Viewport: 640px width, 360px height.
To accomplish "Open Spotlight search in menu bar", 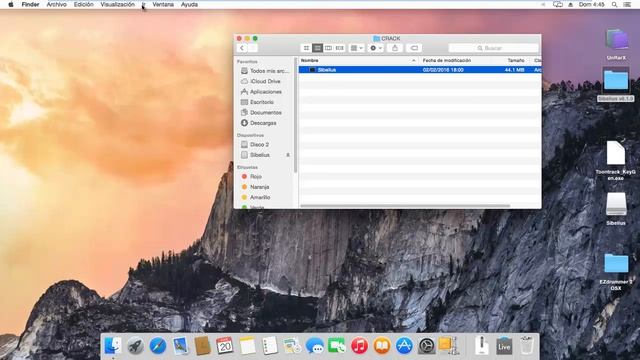I will coord(614,4).
